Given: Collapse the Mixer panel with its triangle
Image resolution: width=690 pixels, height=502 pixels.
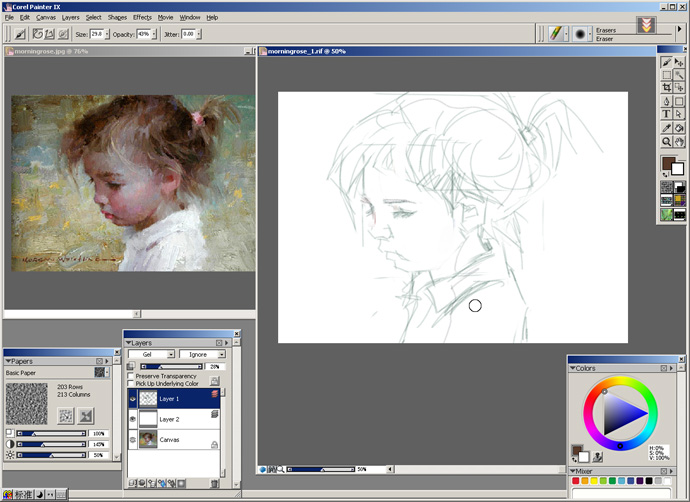Looking at the screenshot, I should (x=573, y=471).
